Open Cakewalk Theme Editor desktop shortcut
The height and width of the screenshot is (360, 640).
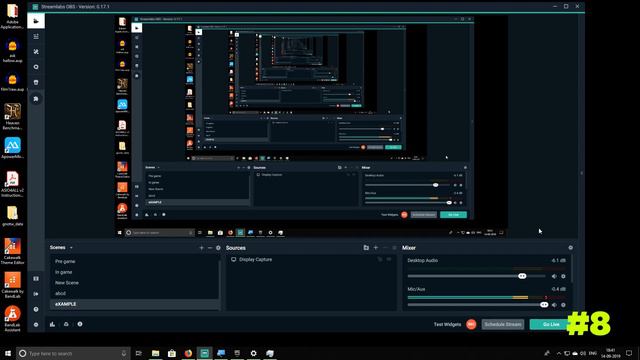pos(12,251)
